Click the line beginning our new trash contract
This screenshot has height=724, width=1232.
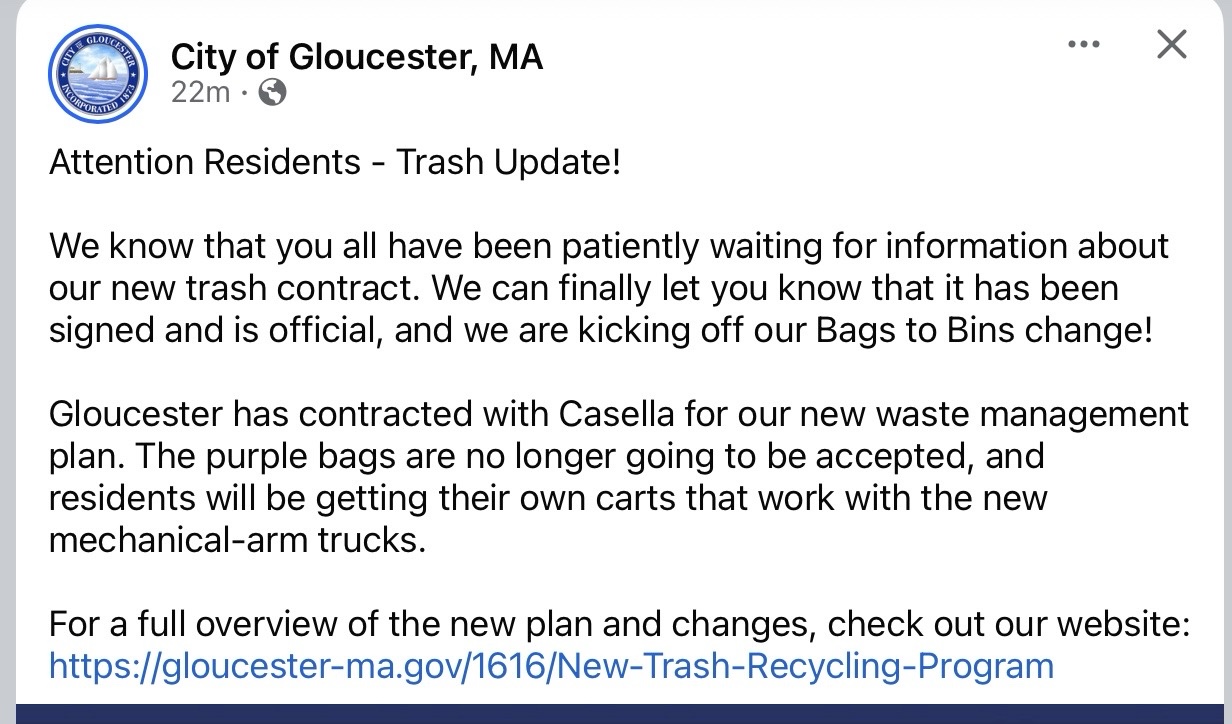pyautogui.click(x=583, y=288)
